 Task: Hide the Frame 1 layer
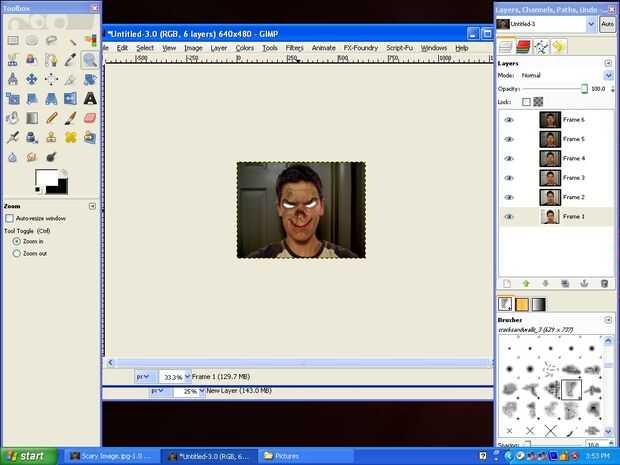[509, 217]
